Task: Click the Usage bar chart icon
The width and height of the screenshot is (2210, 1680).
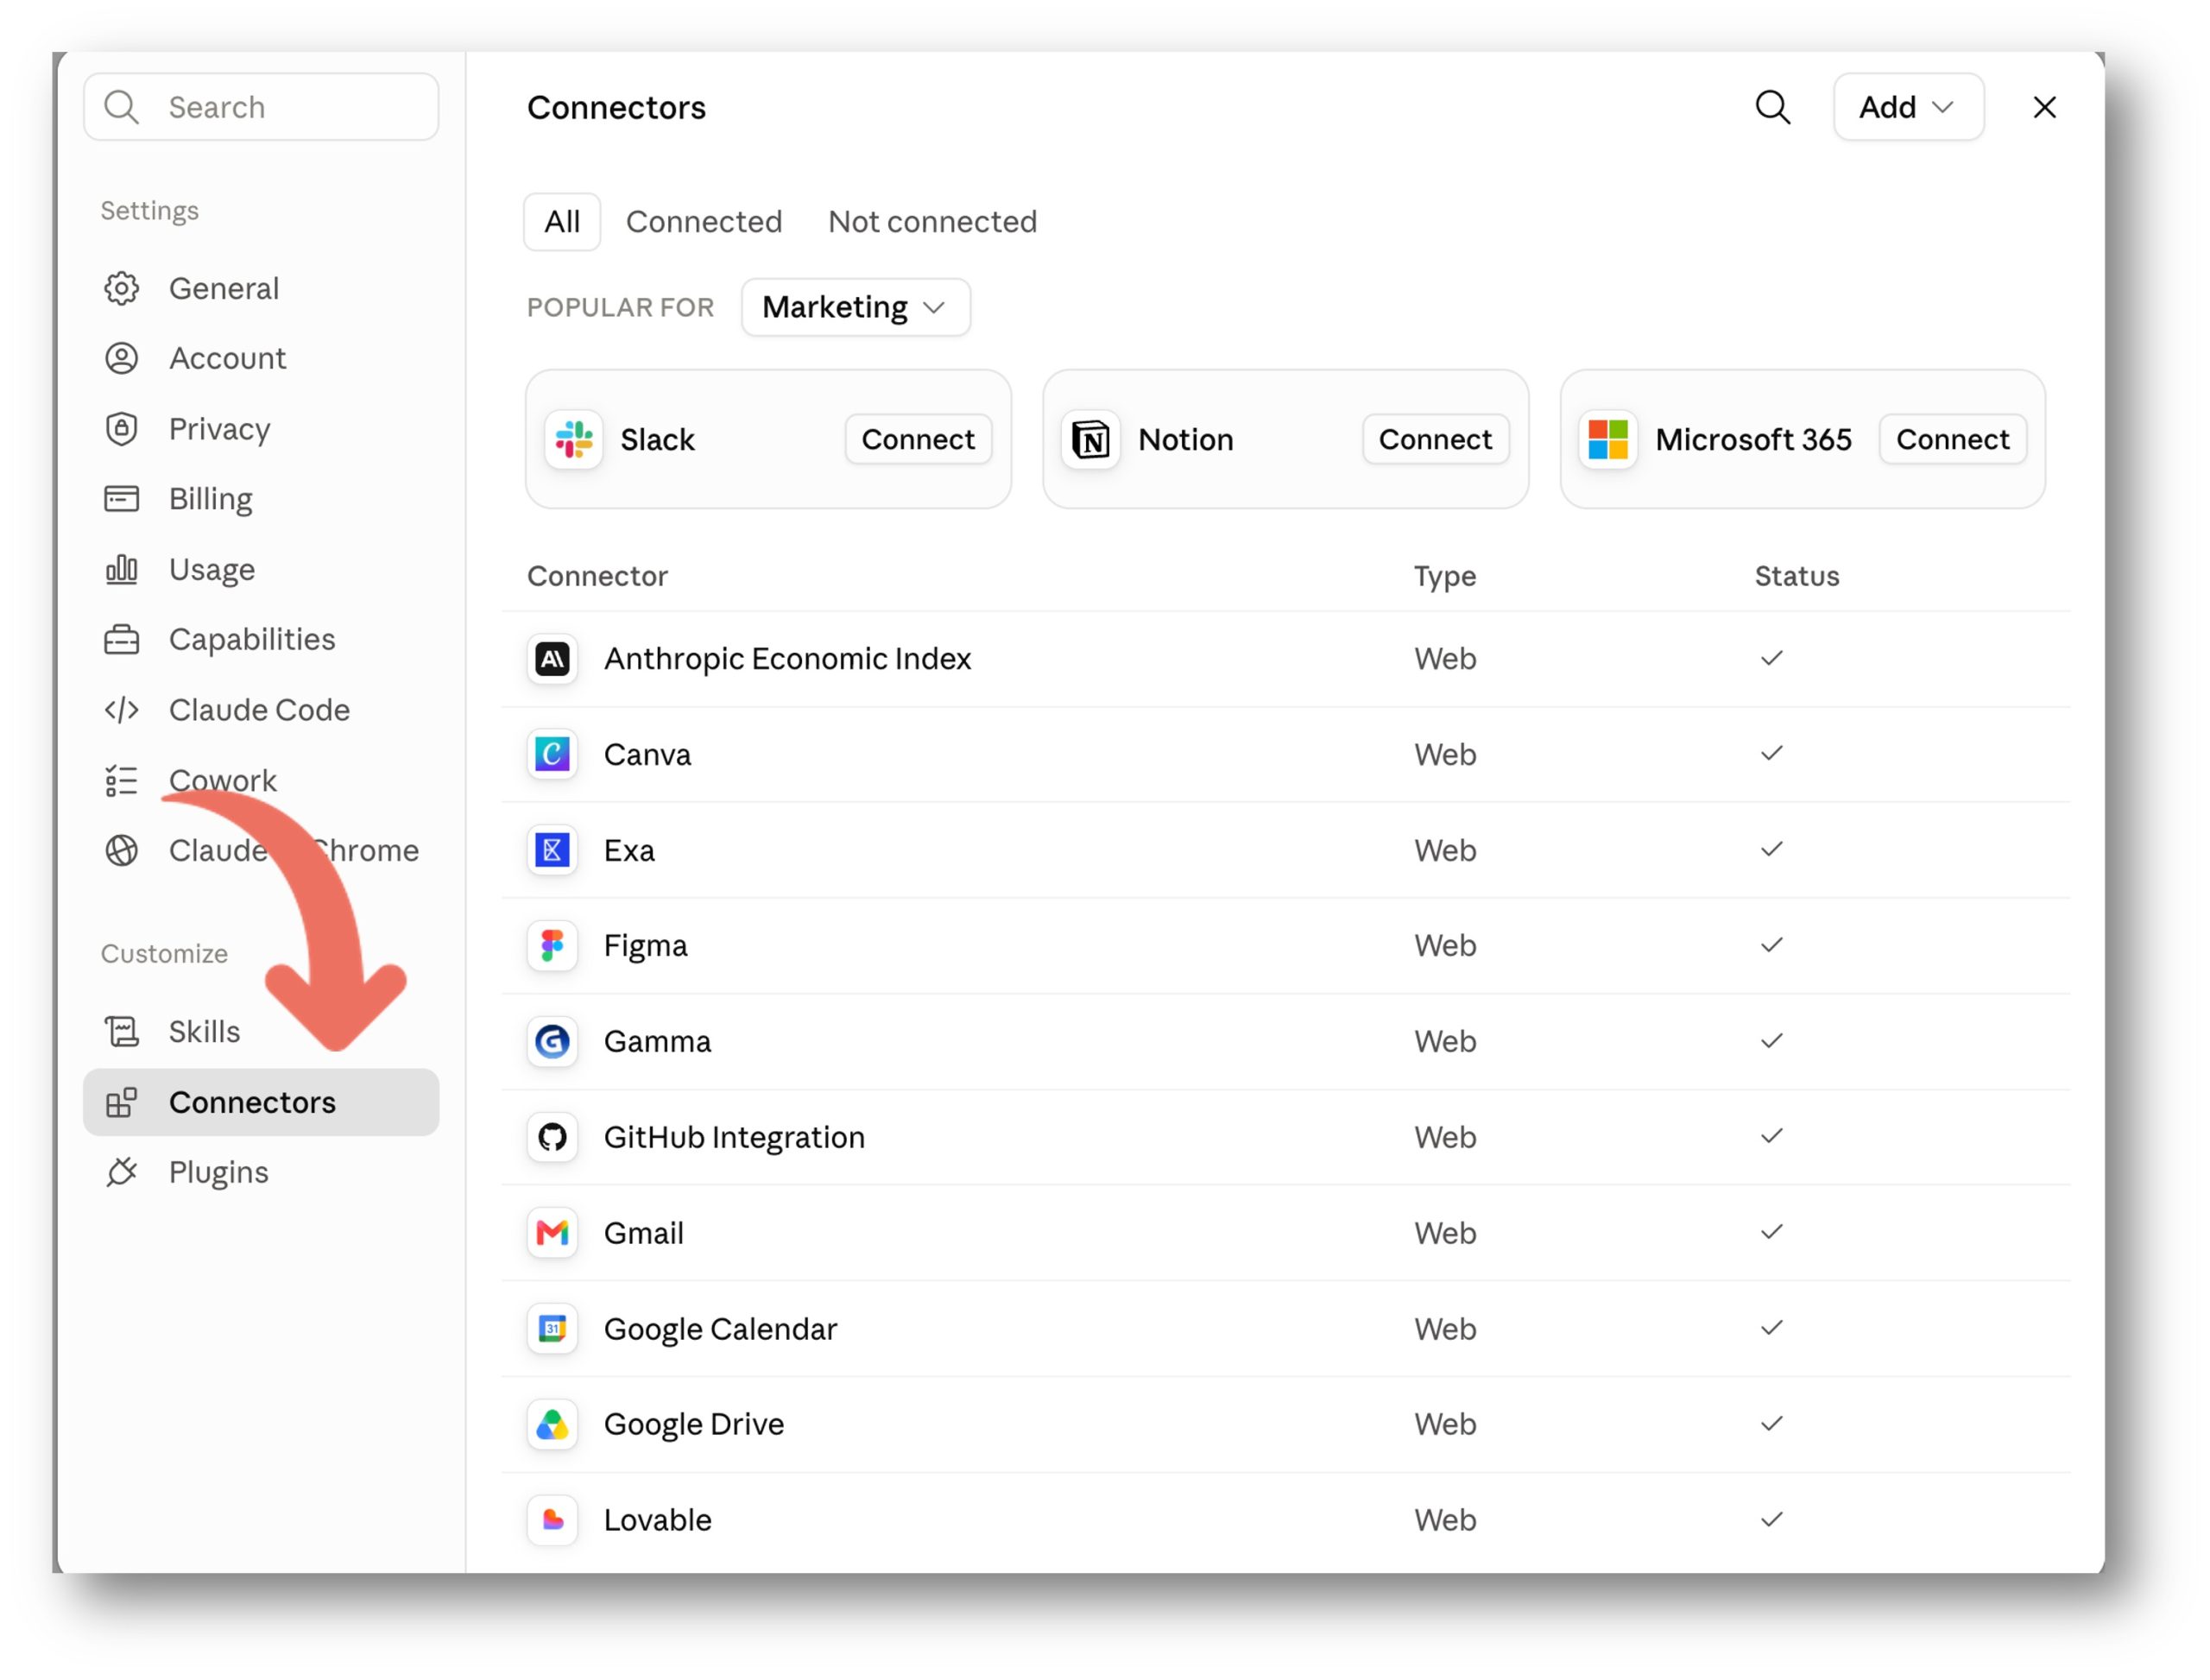Action: (x=121, y=569)
